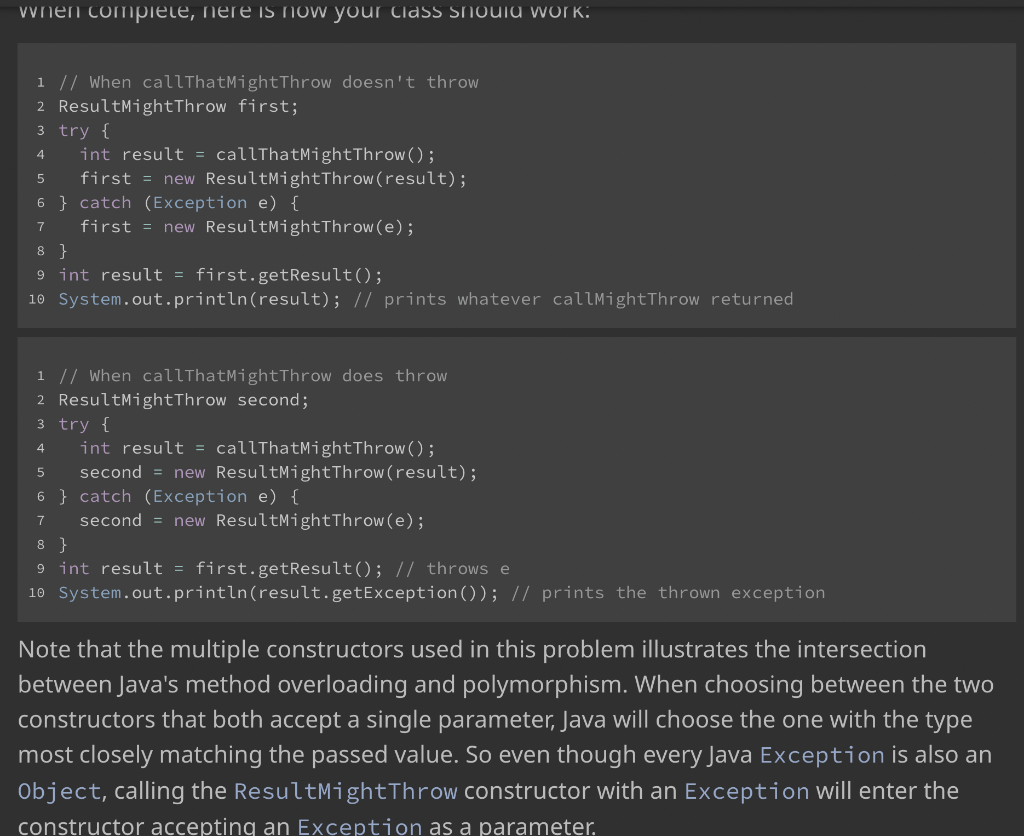This screenshot has width=1024, height=836.
Task: Click "Exception" after "constructor with an"
Action: coord(746,791)
